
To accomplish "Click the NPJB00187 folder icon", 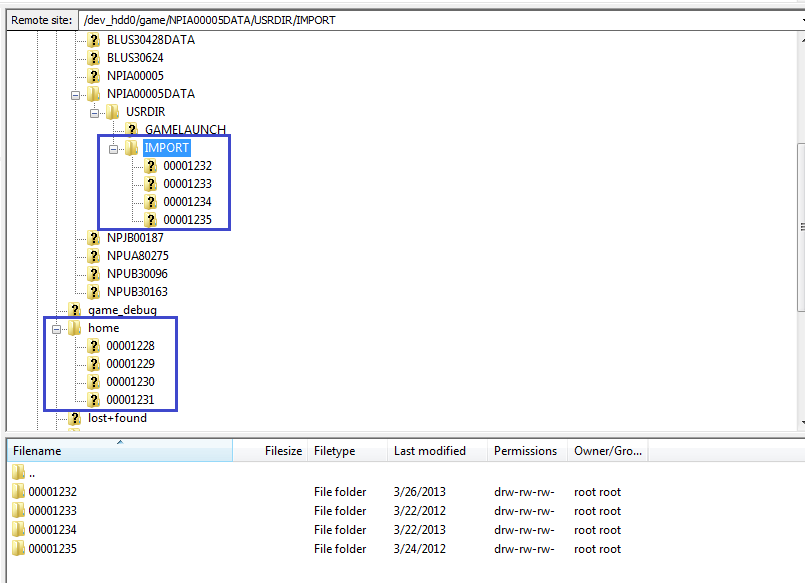I will [x=93, y=238].
